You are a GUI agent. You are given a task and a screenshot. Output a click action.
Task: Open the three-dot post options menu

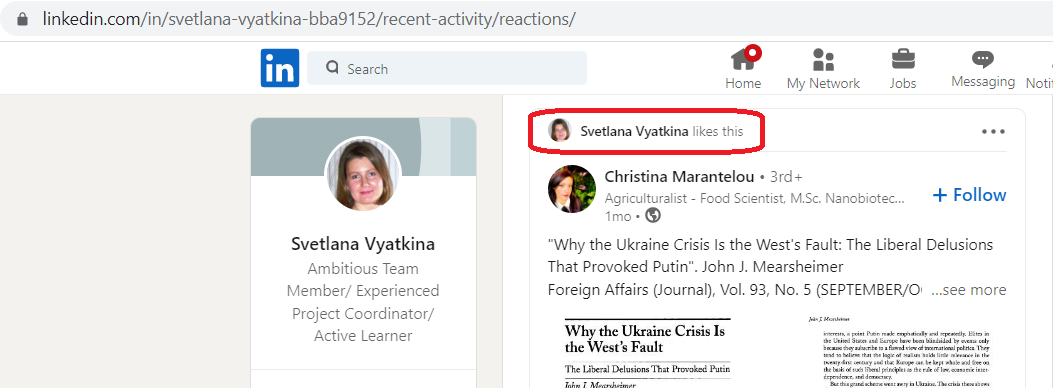click(993, 132)
